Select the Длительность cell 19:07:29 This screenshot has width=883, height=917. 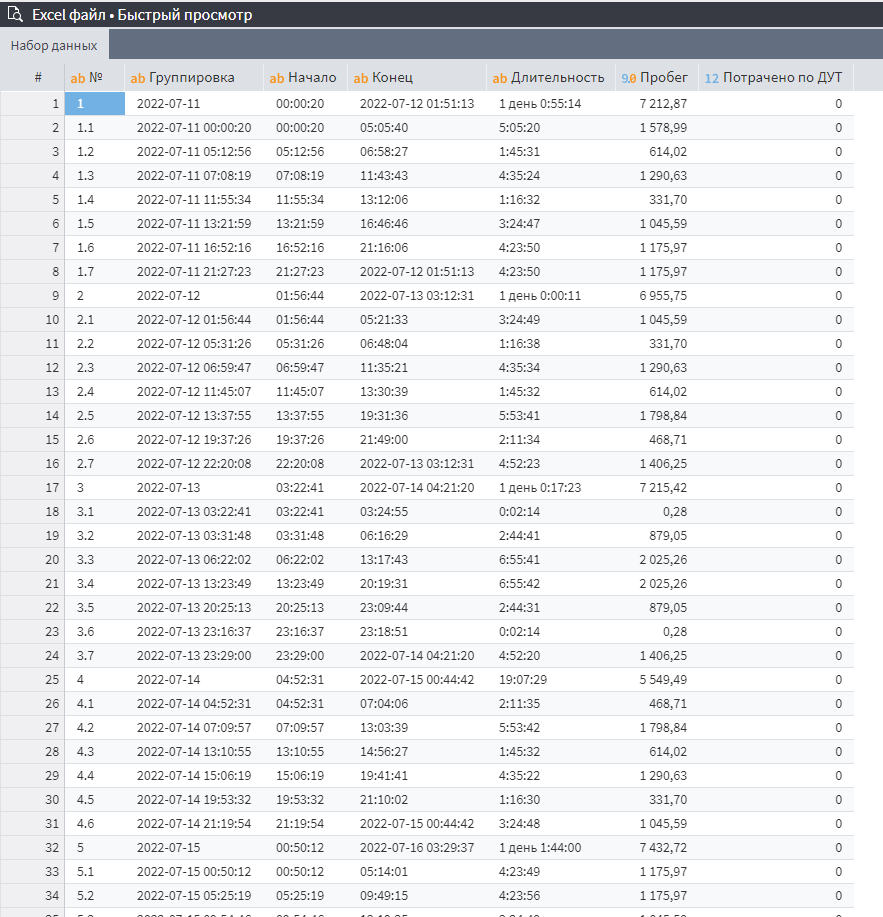522,679
